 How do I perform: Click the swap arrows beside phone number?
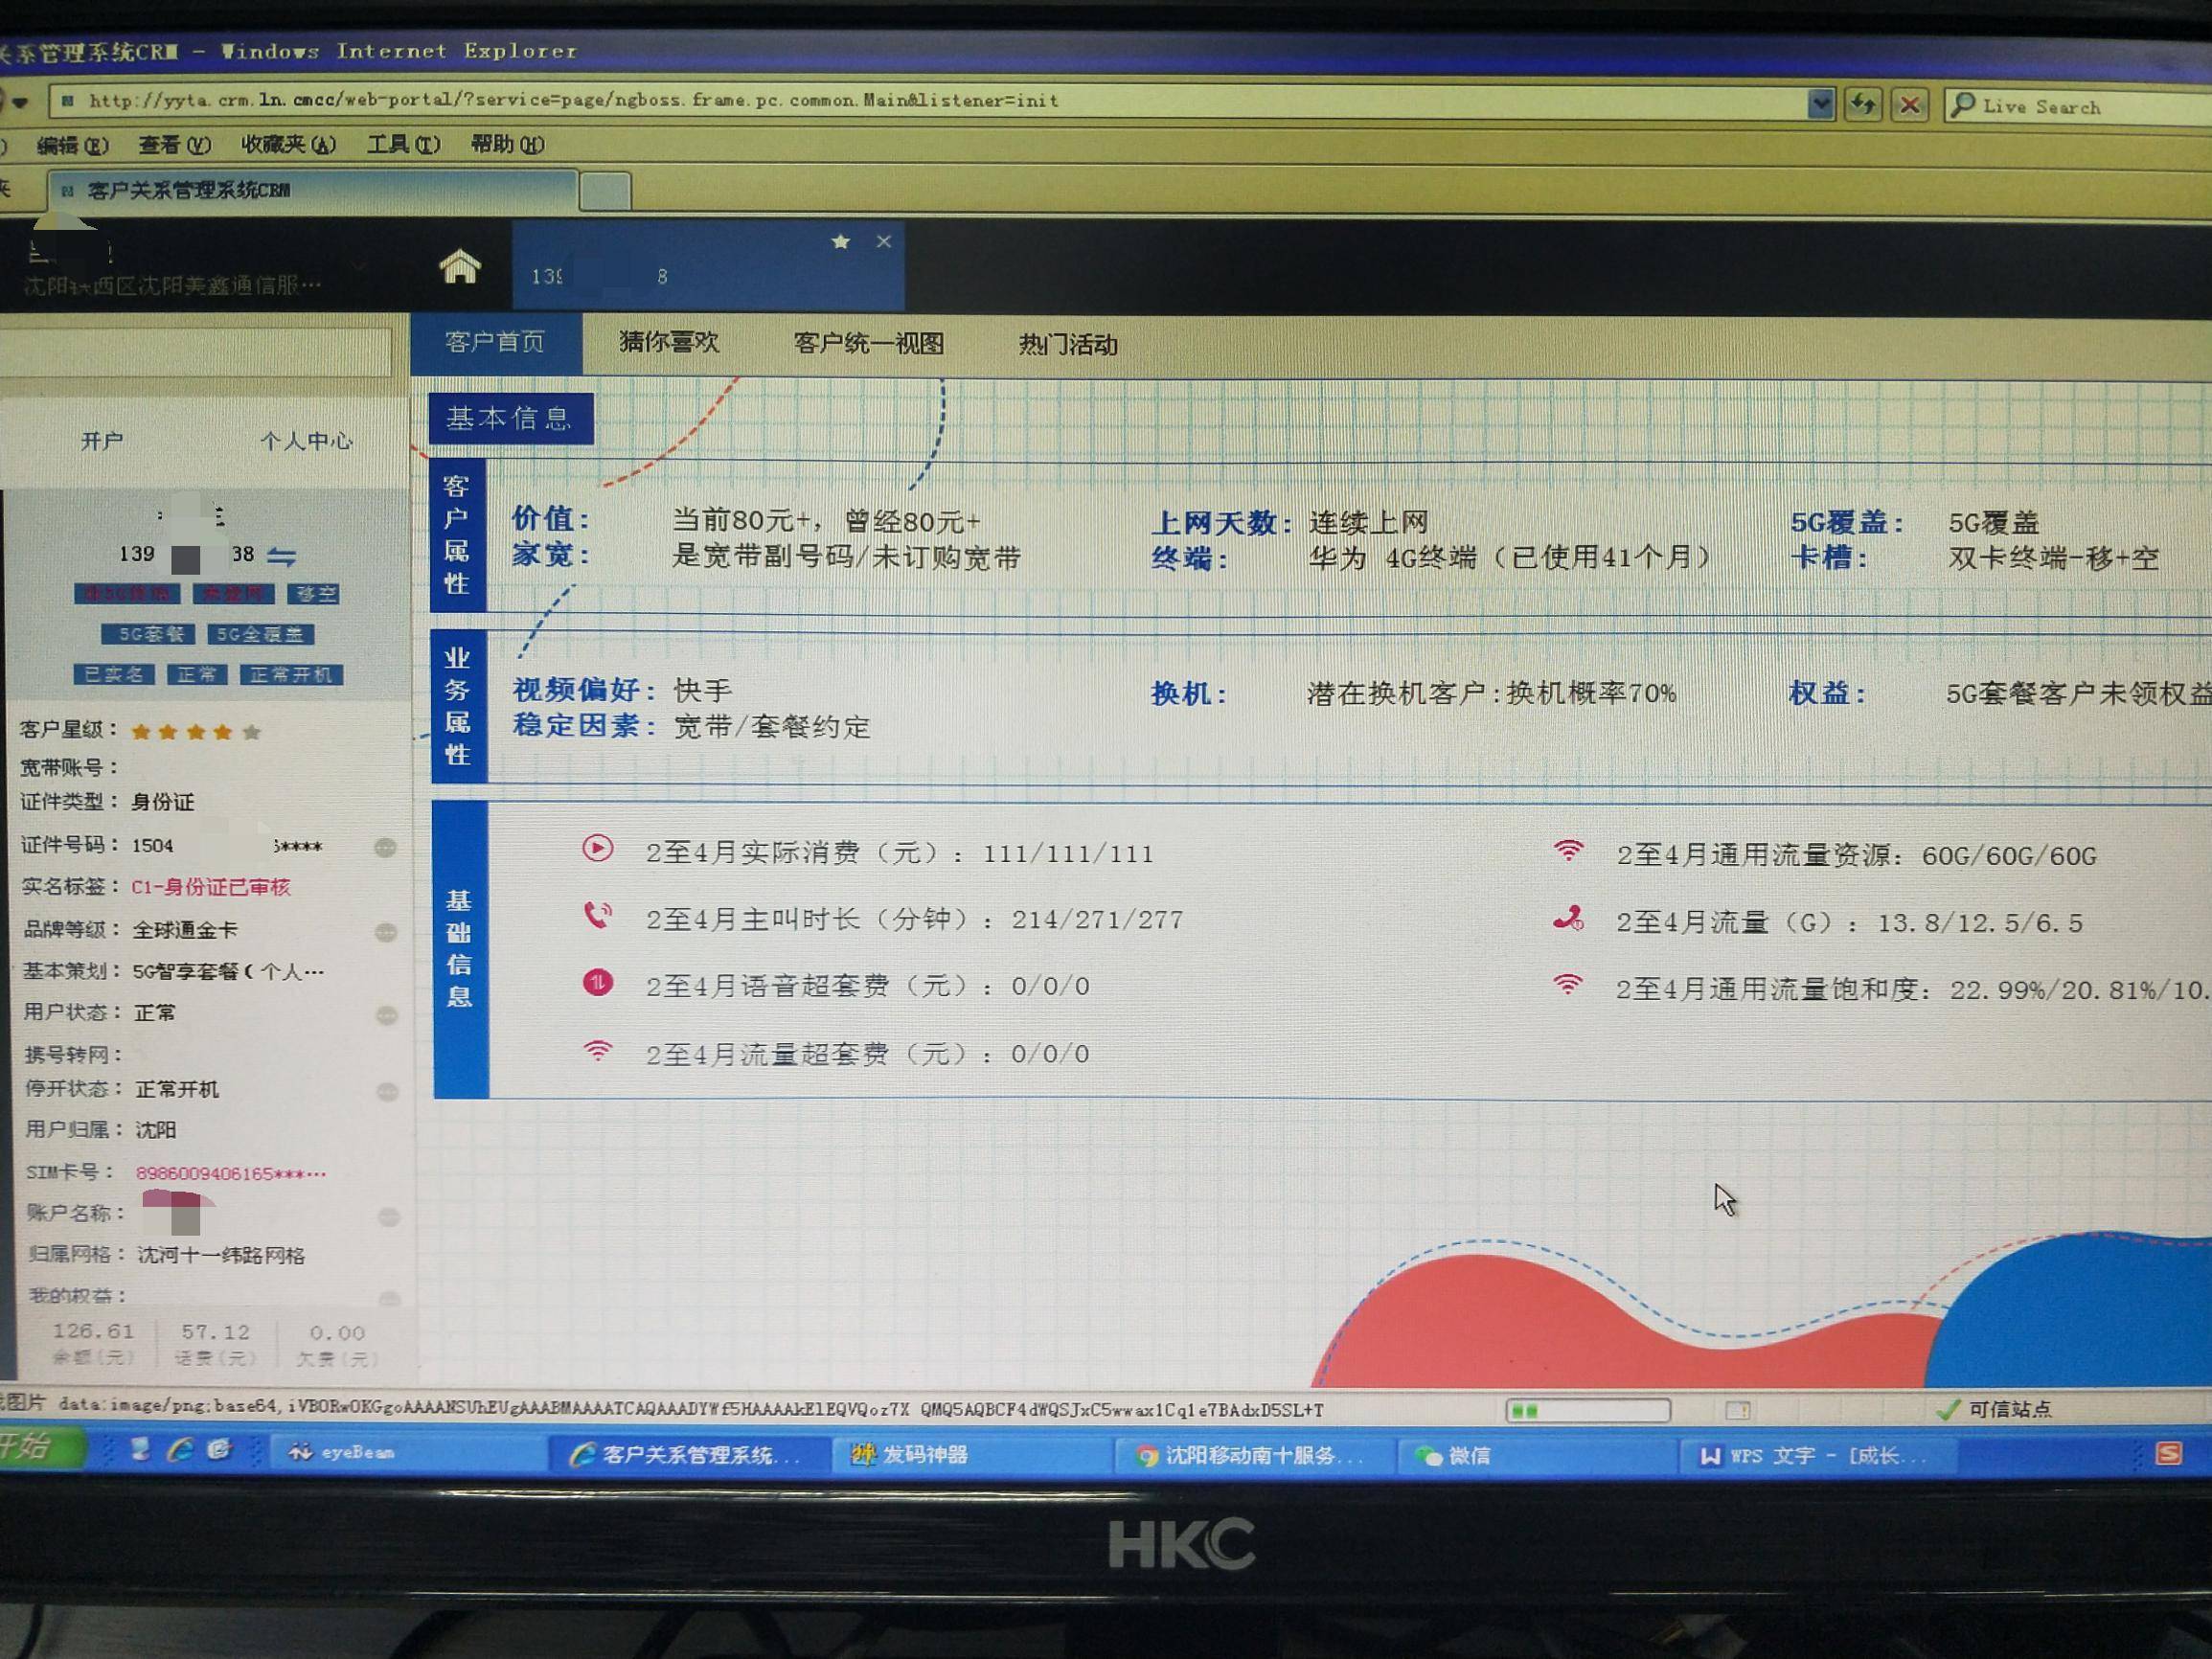click(x=282, y=556)
